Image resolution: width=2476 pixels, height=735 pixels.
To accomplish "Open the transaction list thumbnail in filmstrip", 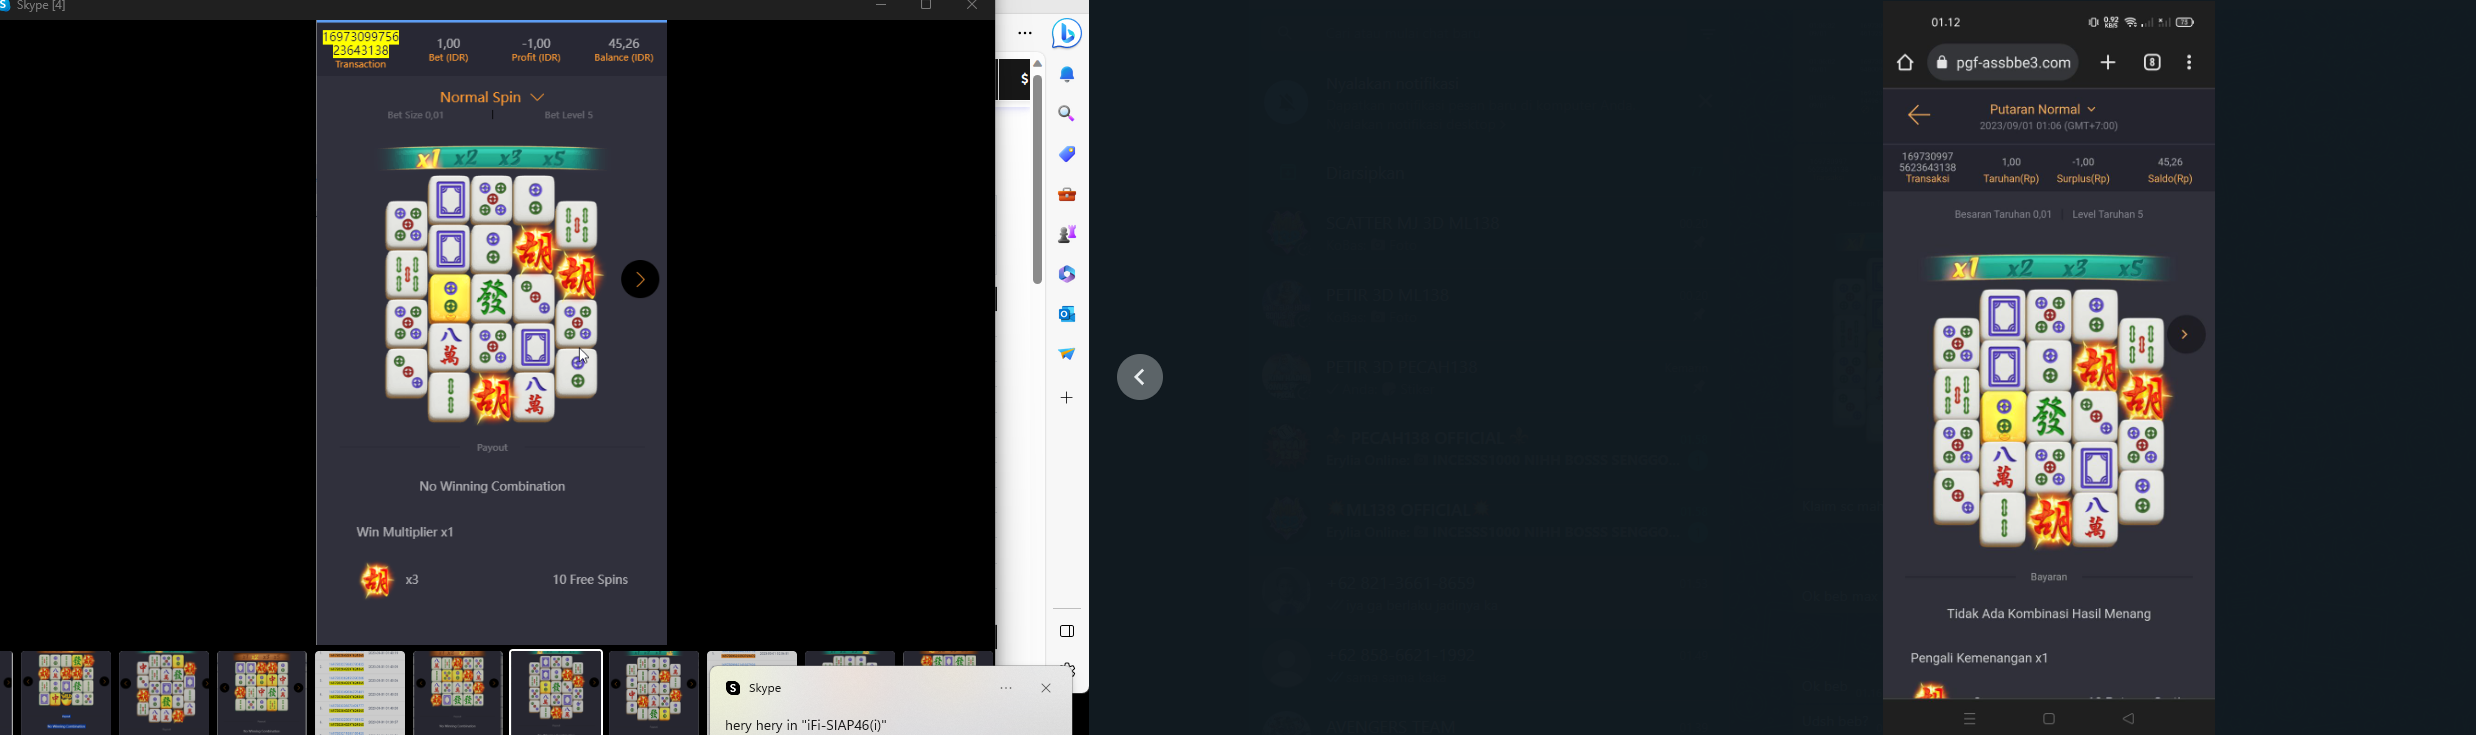I will (360, 693).
